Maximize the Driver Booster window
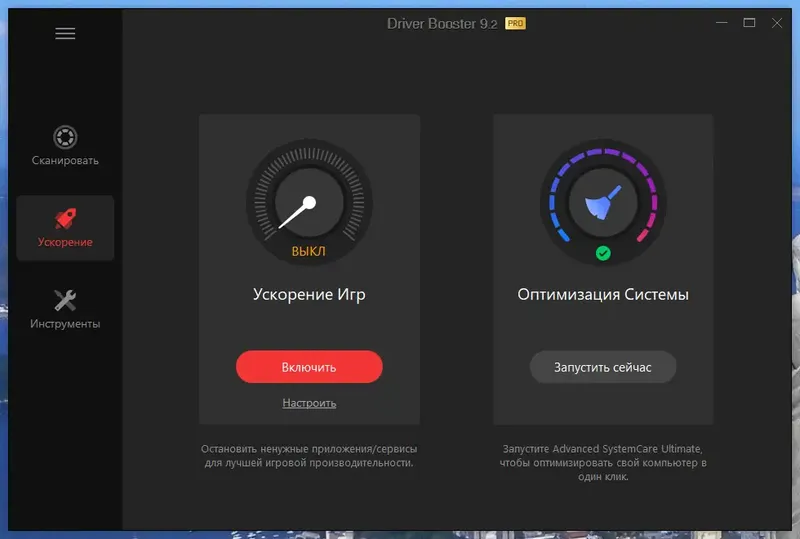This screenshot has height=539, width=800. 749,23
